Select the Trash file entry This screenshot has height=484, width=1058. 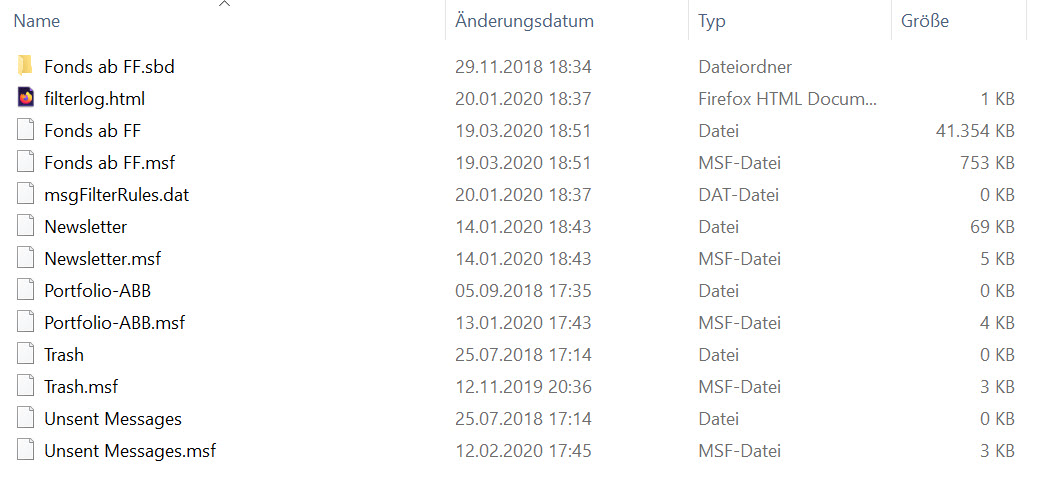coord(64,354)
